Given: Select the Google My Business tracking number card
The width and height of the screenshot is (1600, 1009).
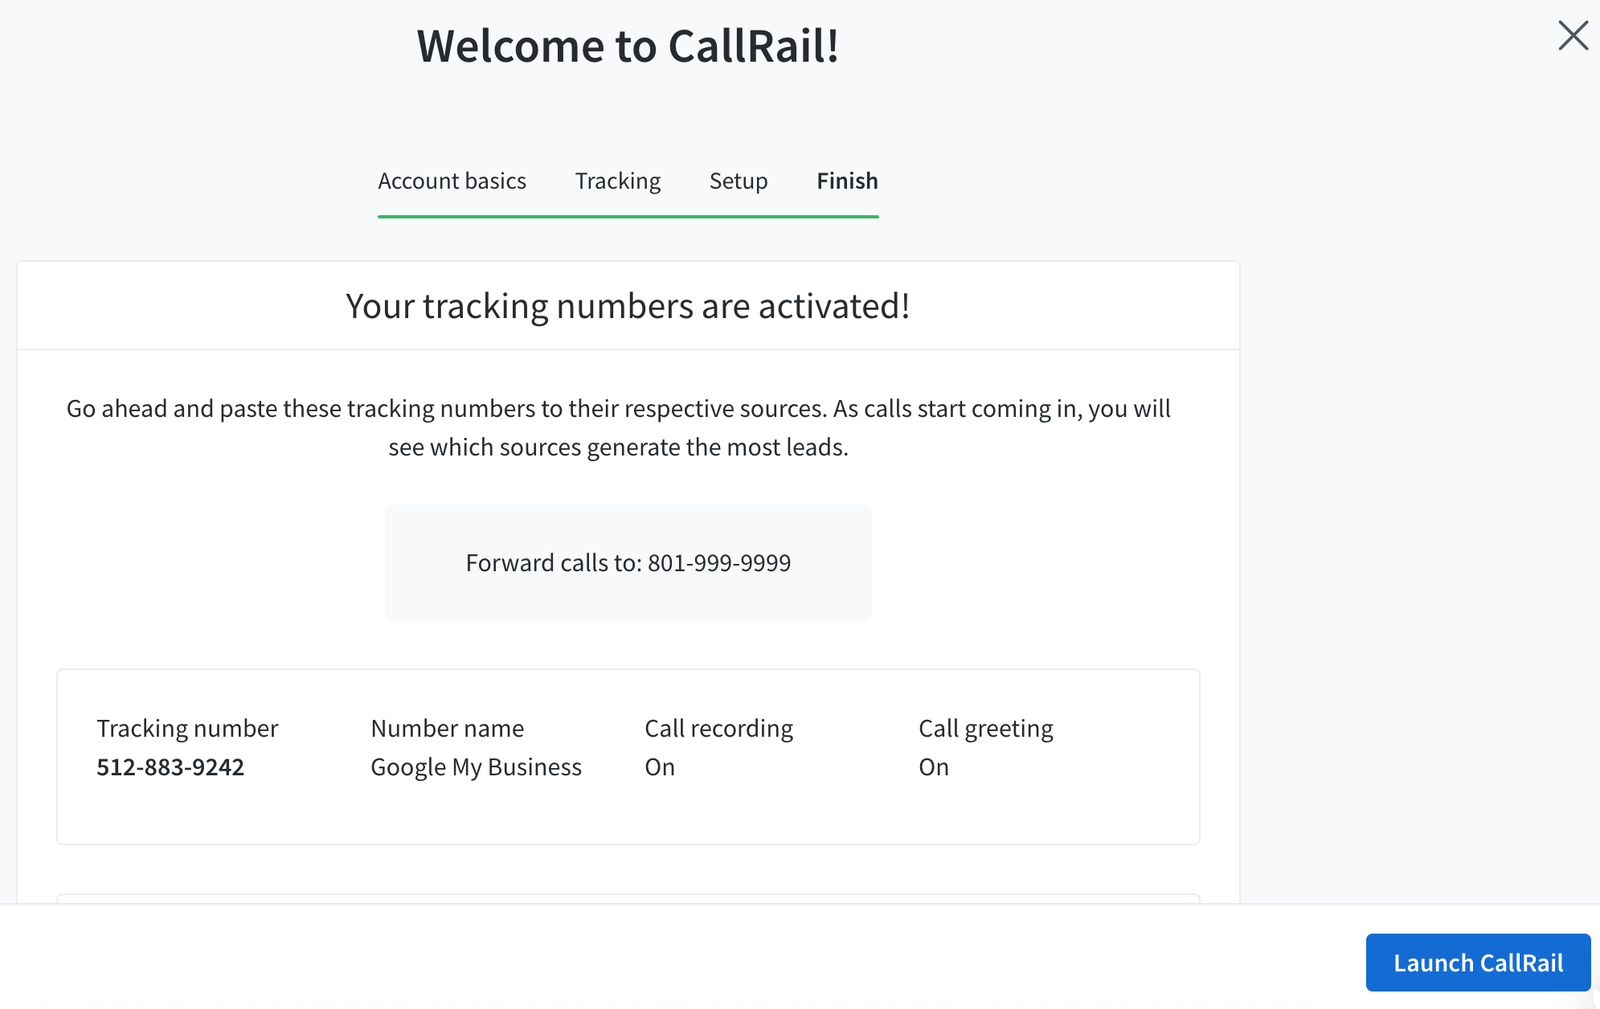Looking at the screenshot, I should click(627, 757).
